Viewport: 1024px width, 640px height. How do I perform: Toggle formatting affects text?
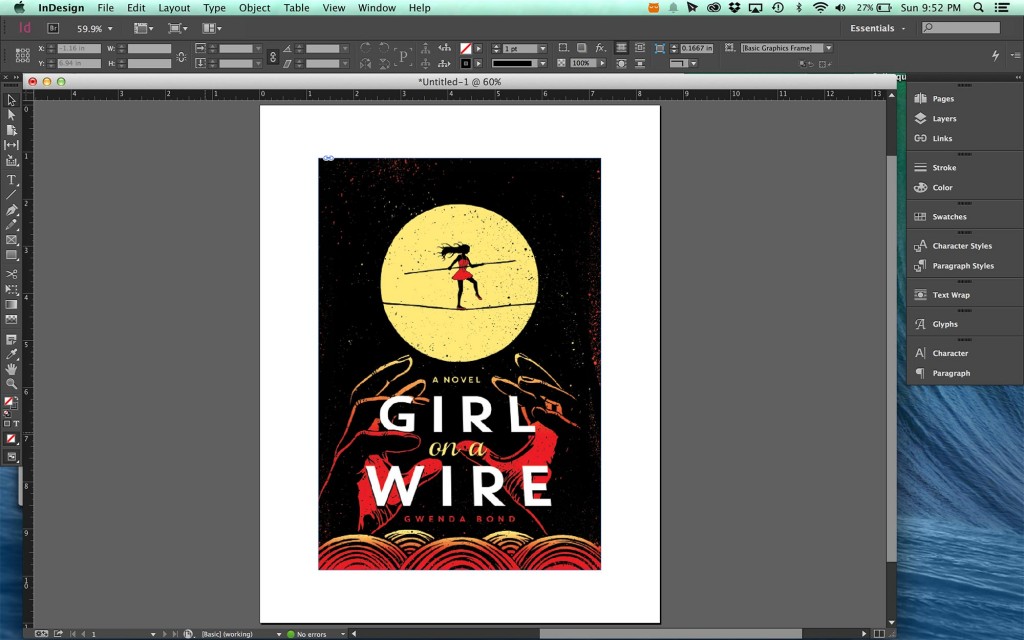[x=16, y=424]
